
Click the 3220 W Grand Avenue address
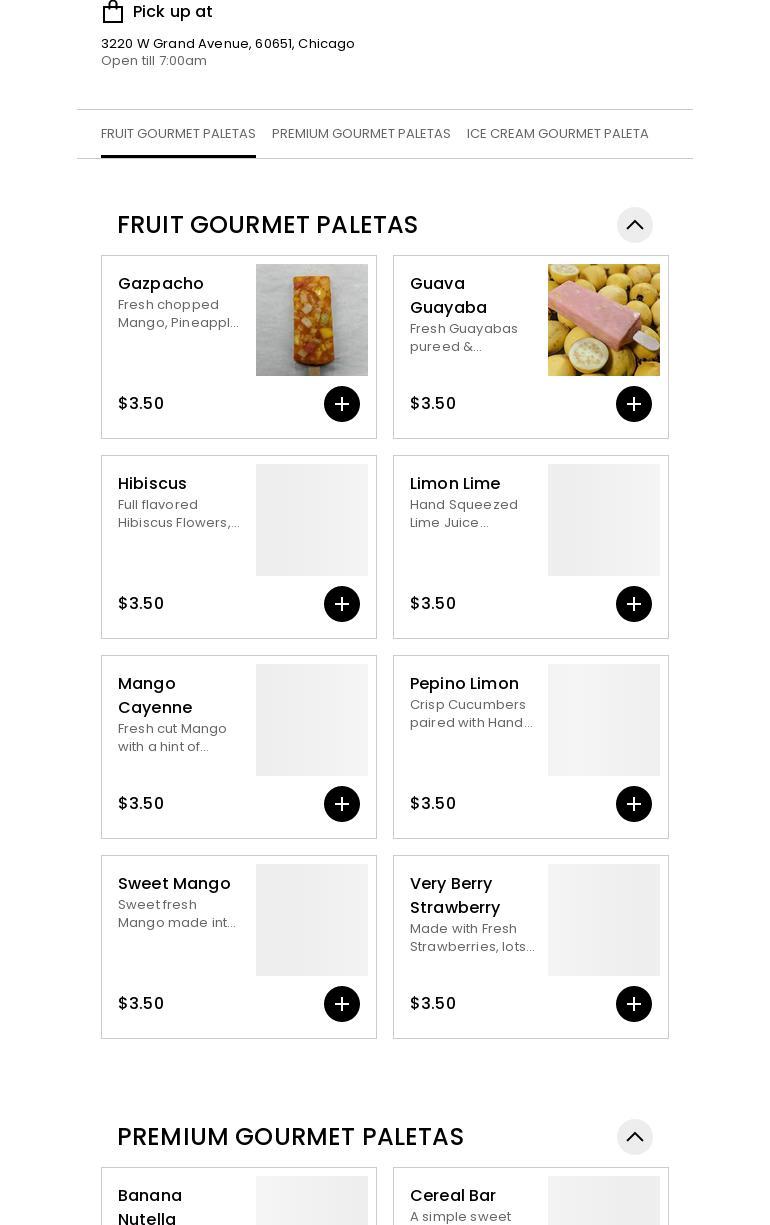[228, 44]
